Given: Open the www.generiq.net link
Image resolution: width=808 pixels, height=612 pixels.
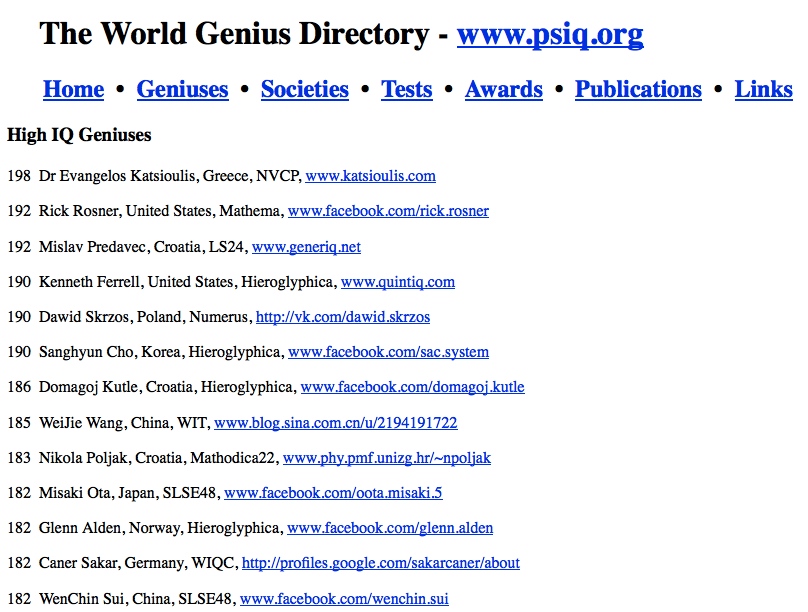Looking at the screenshot, I should [306, 247].
